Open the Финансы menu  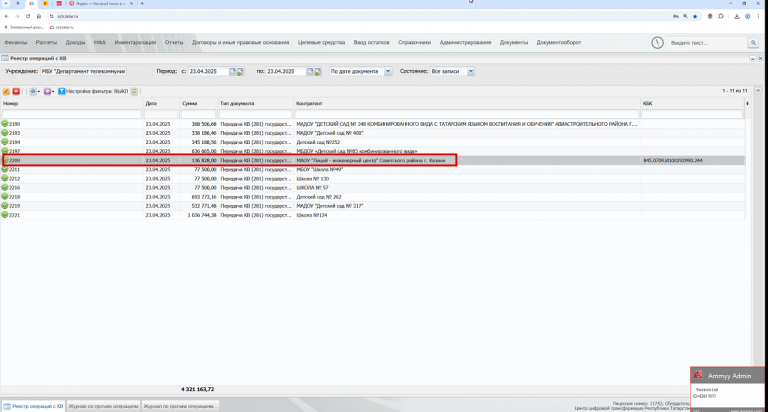pyautogui.click(x=16, y=43)
